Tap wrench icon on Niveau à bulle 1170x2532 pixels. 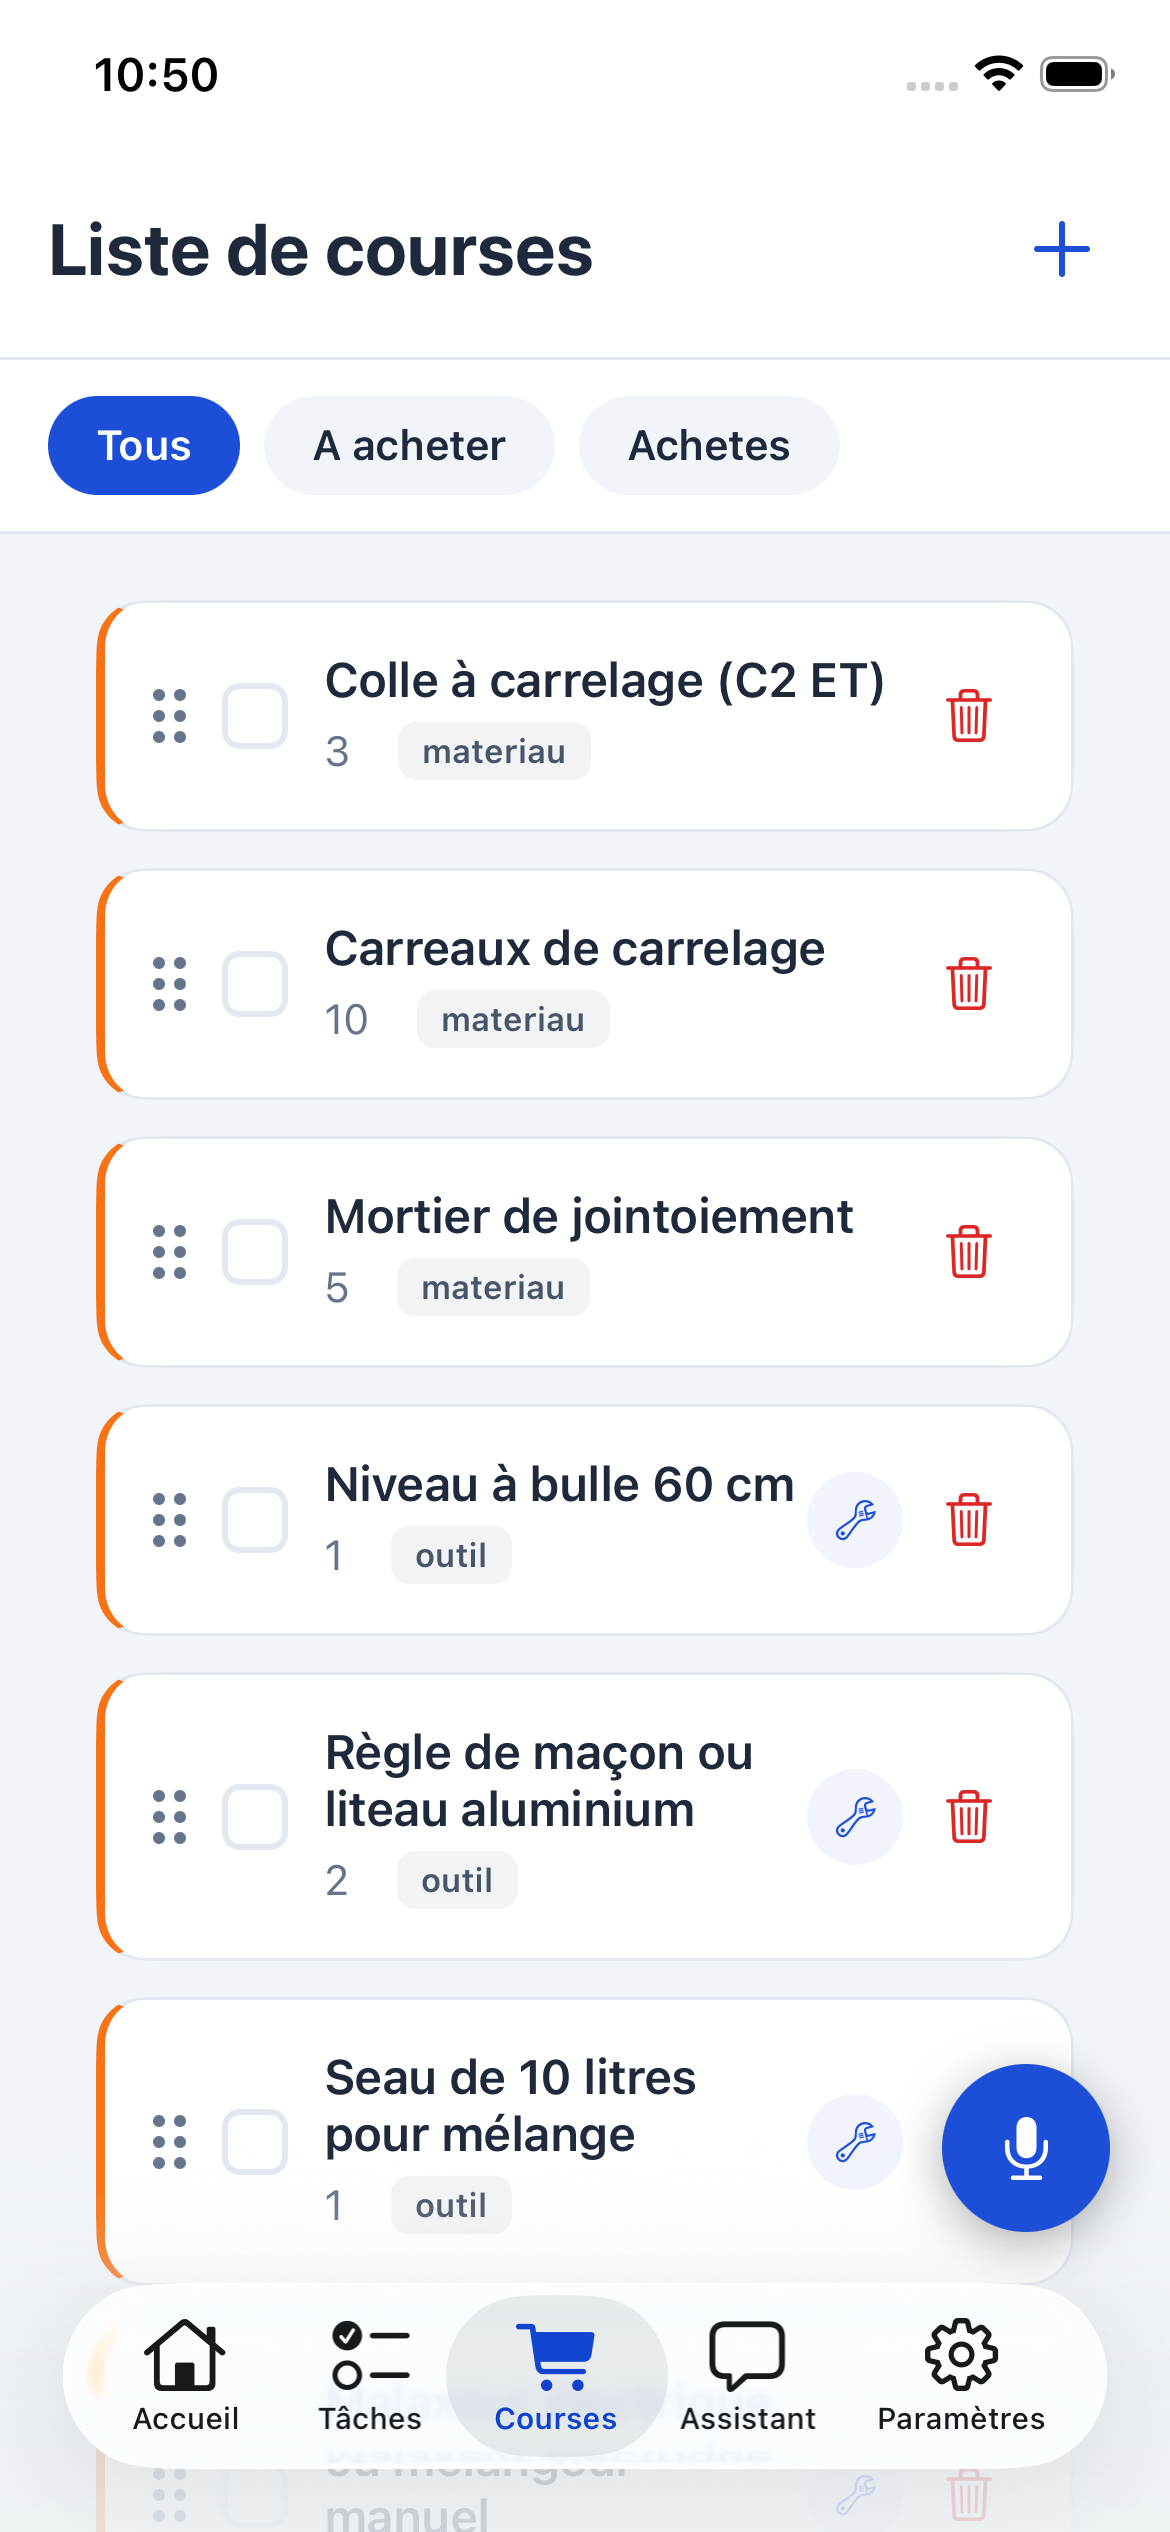pyautogui.click(x=855, y=1520)
